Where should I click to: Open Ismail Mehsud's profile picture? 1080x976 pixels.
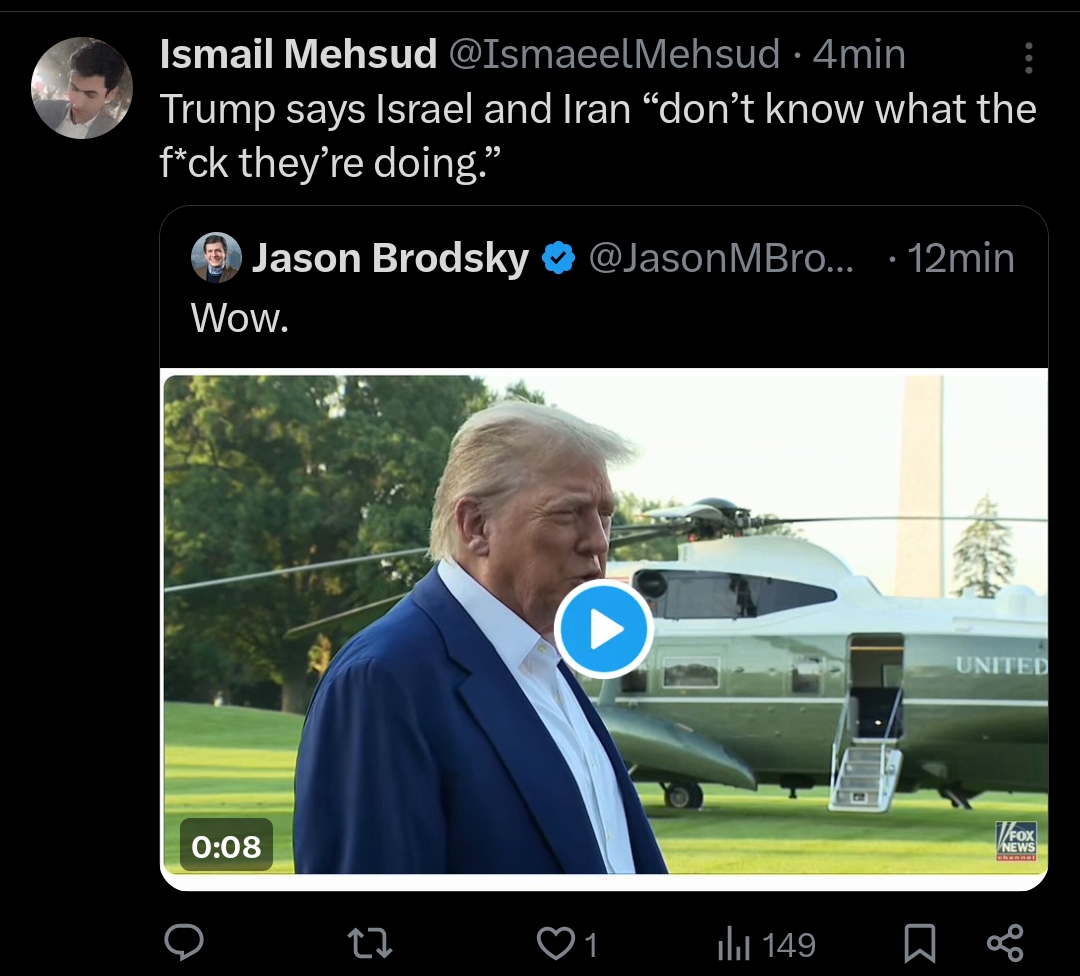click(x=82, y=88)
